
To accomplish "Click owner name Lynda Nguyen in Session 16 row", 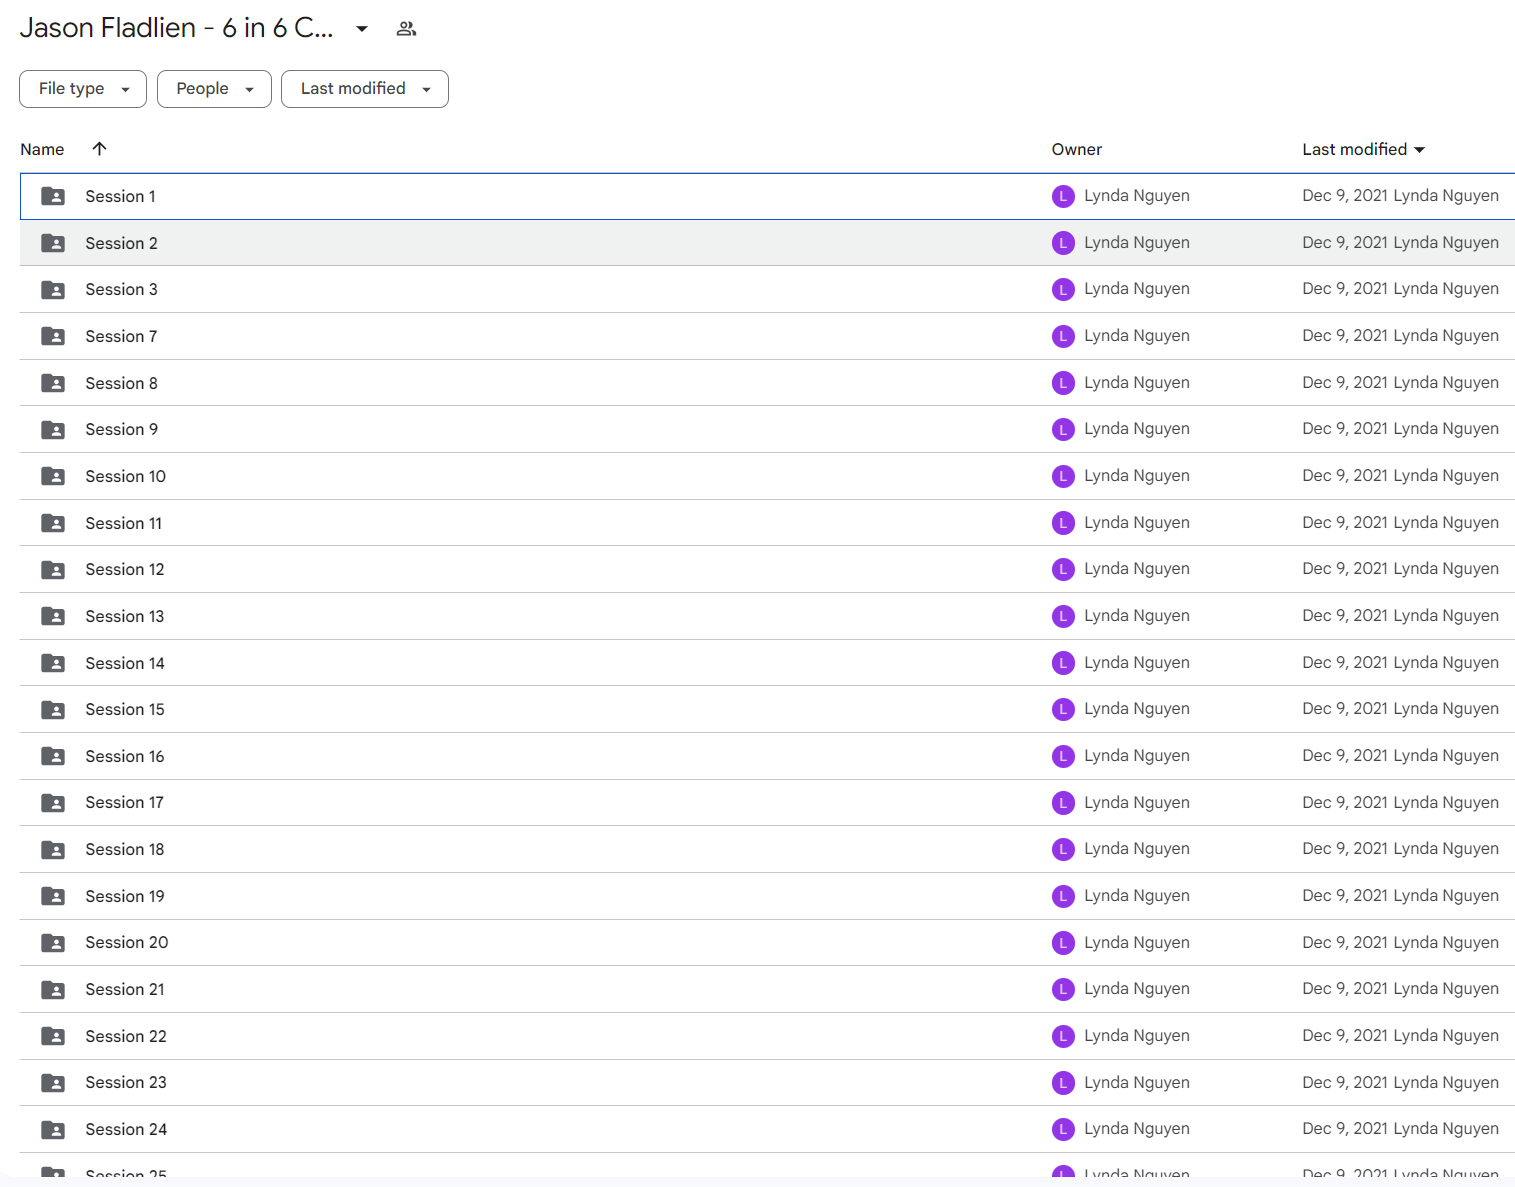I will click(x=1137, y=755).
